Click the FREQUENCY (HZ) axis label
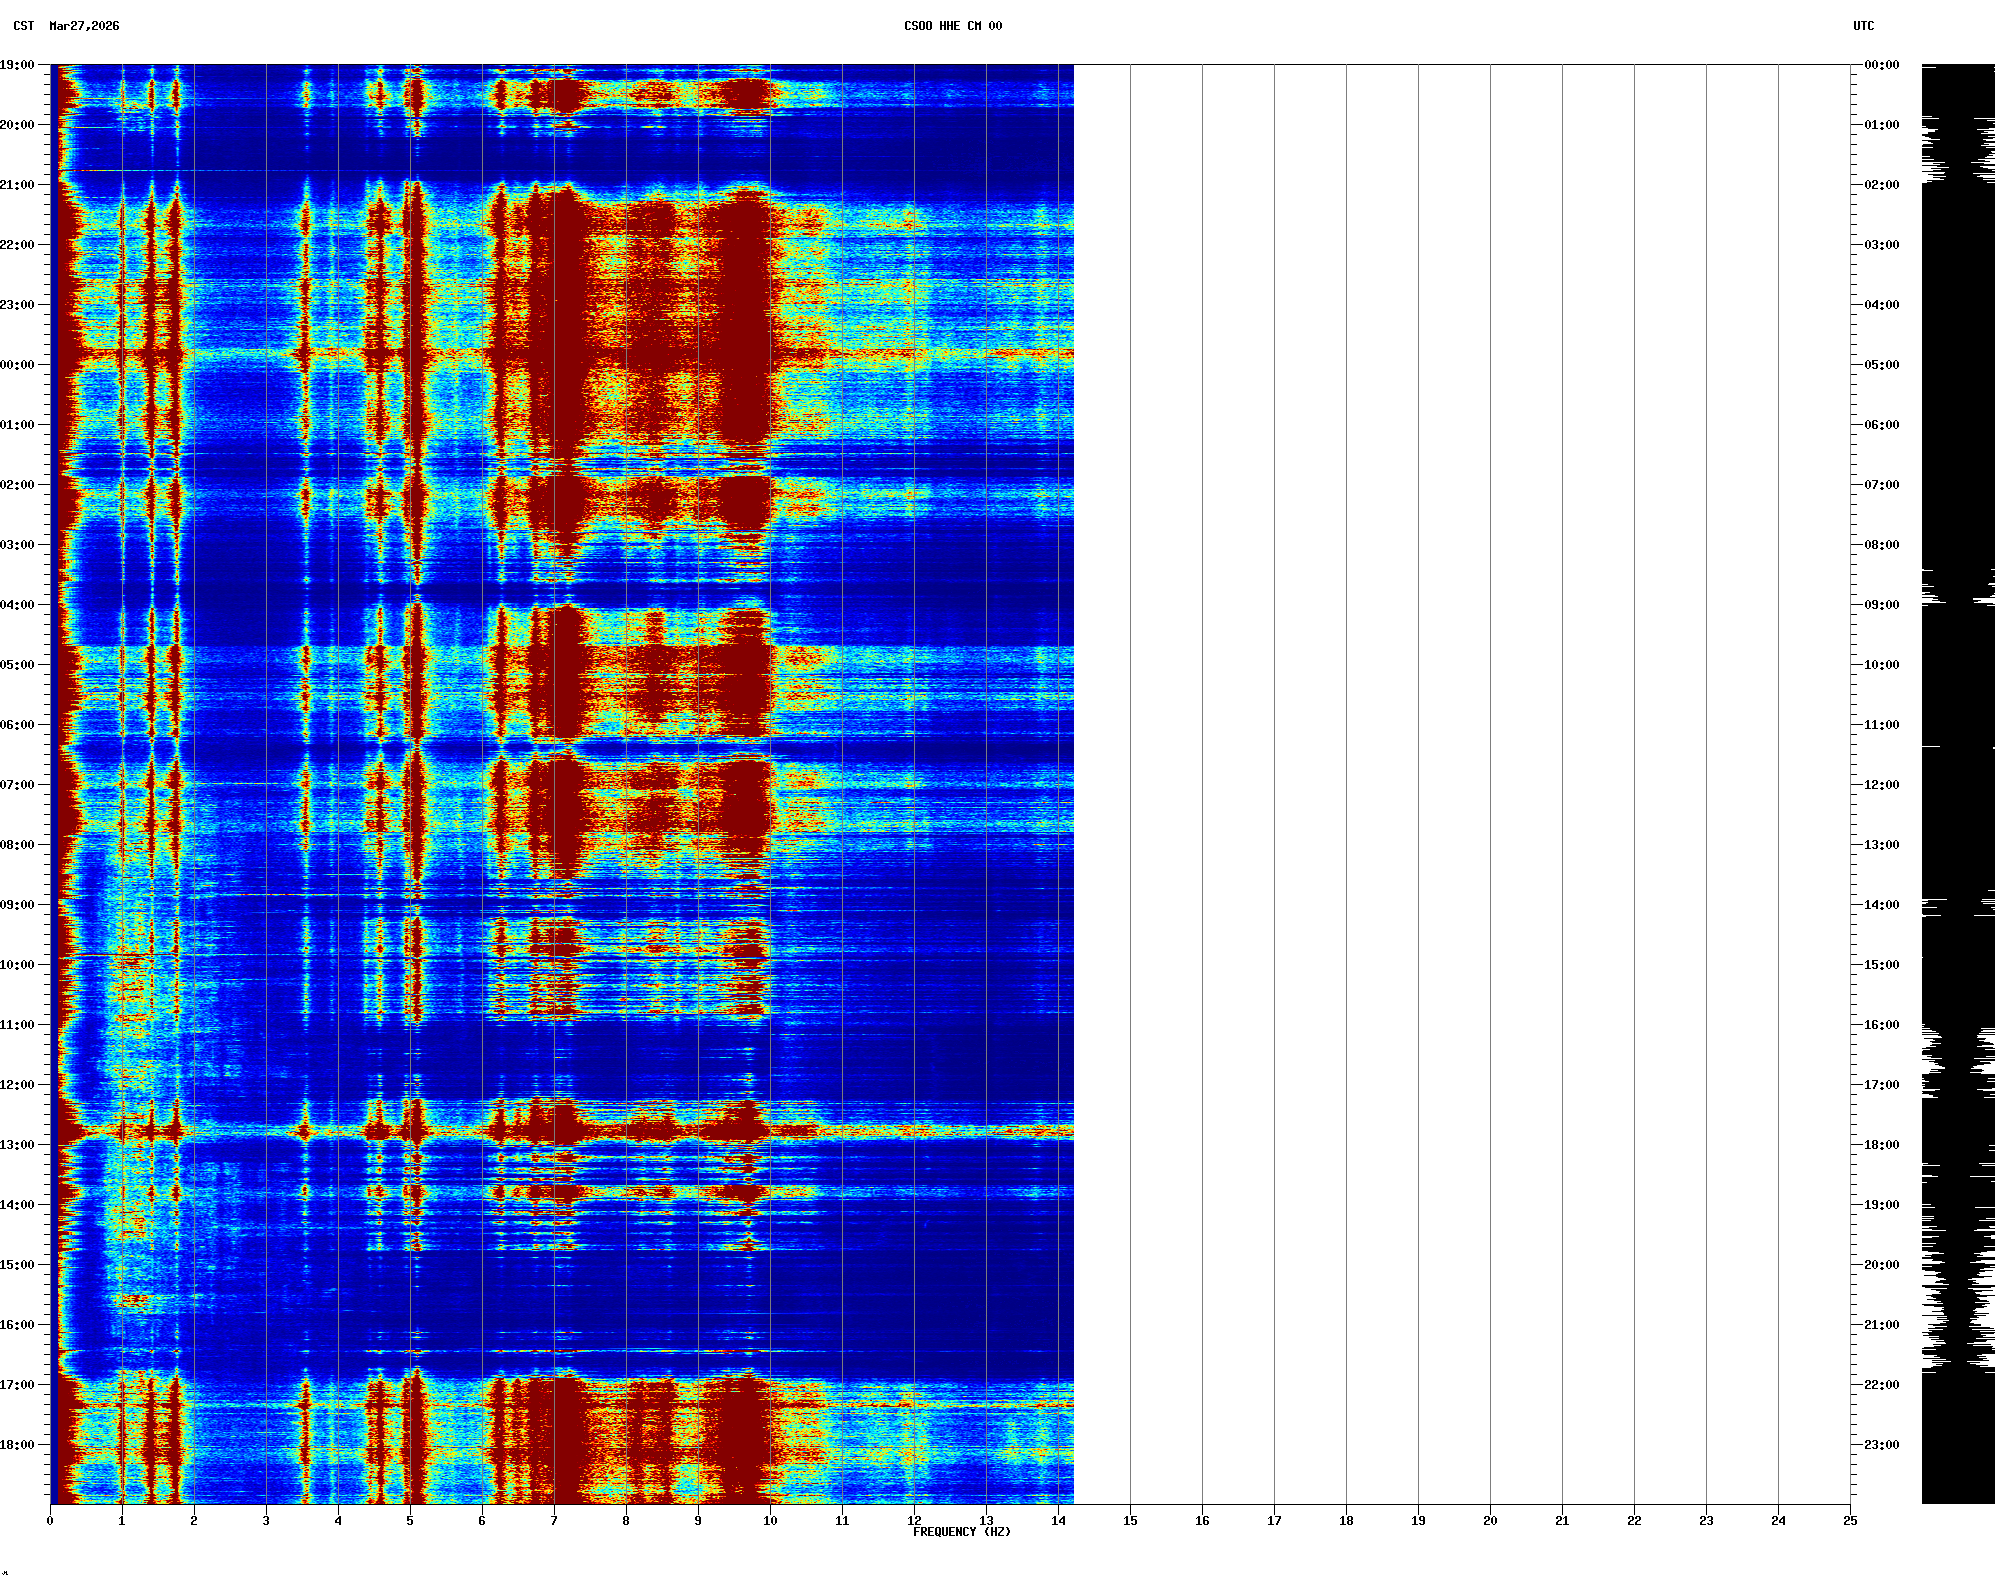 coord(961,1532)
